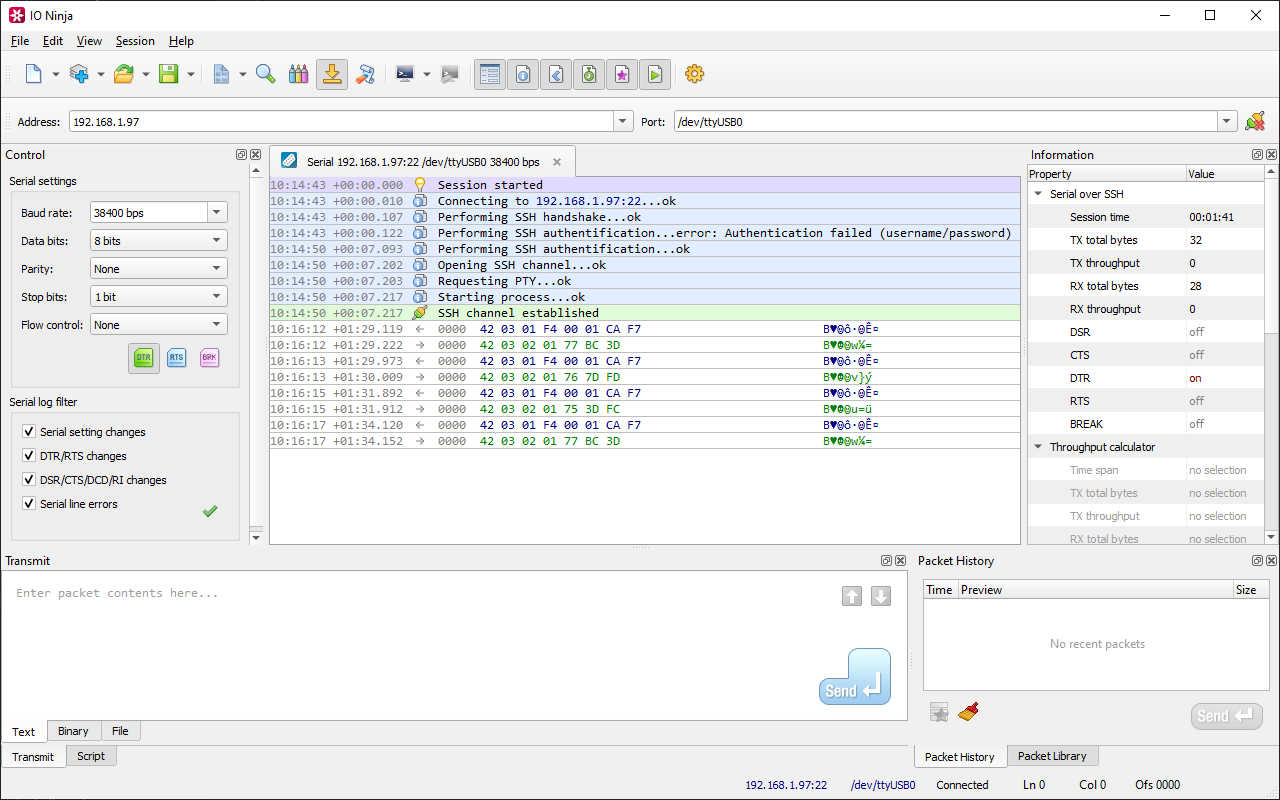This screenshot has height=800, width=1280.
Task: Click the green checkmark apply filter icon
Action: (210, 511)
